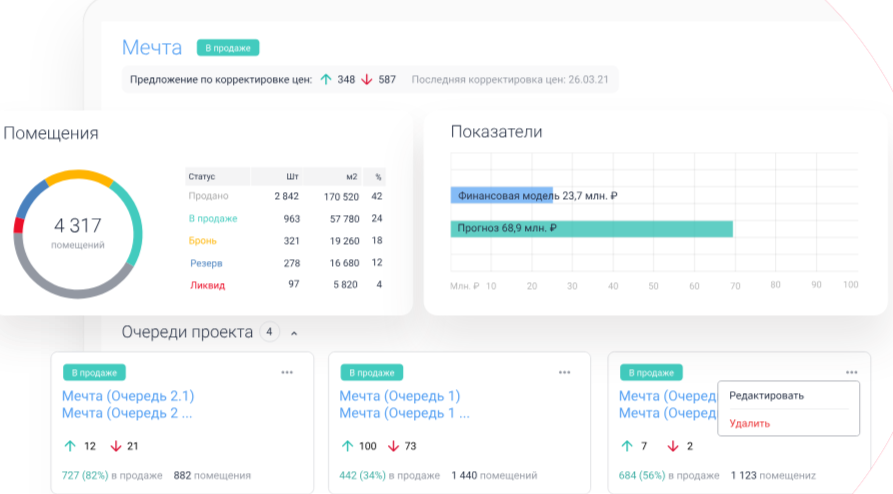The height and width of the screenshot is (494, 893).
Task: Click the 882 помещения text
Action: click(x=212, y=475)
